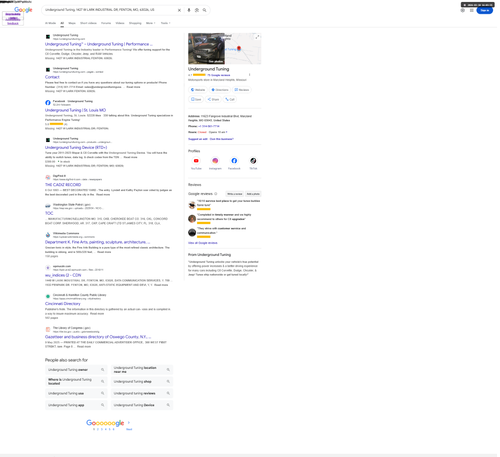Open Gazetteer and business directory result

pos(98,337)
